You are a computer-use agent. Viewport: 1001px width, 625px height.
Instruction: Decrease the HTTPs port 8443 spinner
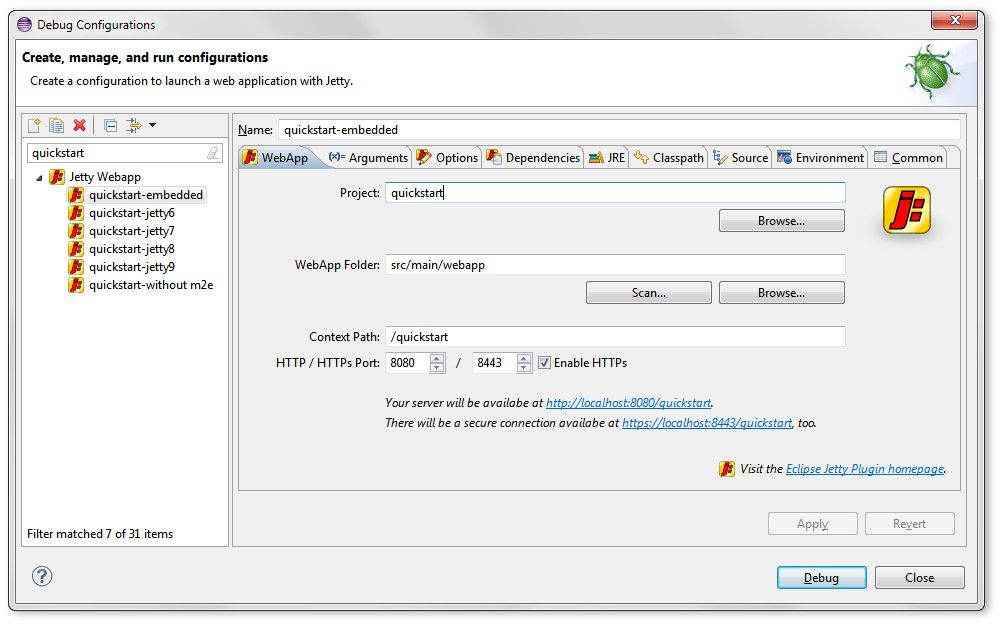[x=524, y=368]
